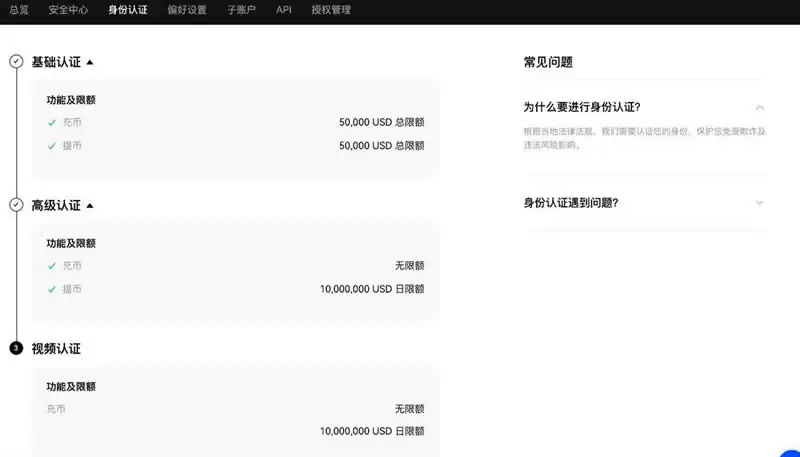Select the 视频认证 step heading
Viewport: 800px width, 457px height.
coord(56,349)
